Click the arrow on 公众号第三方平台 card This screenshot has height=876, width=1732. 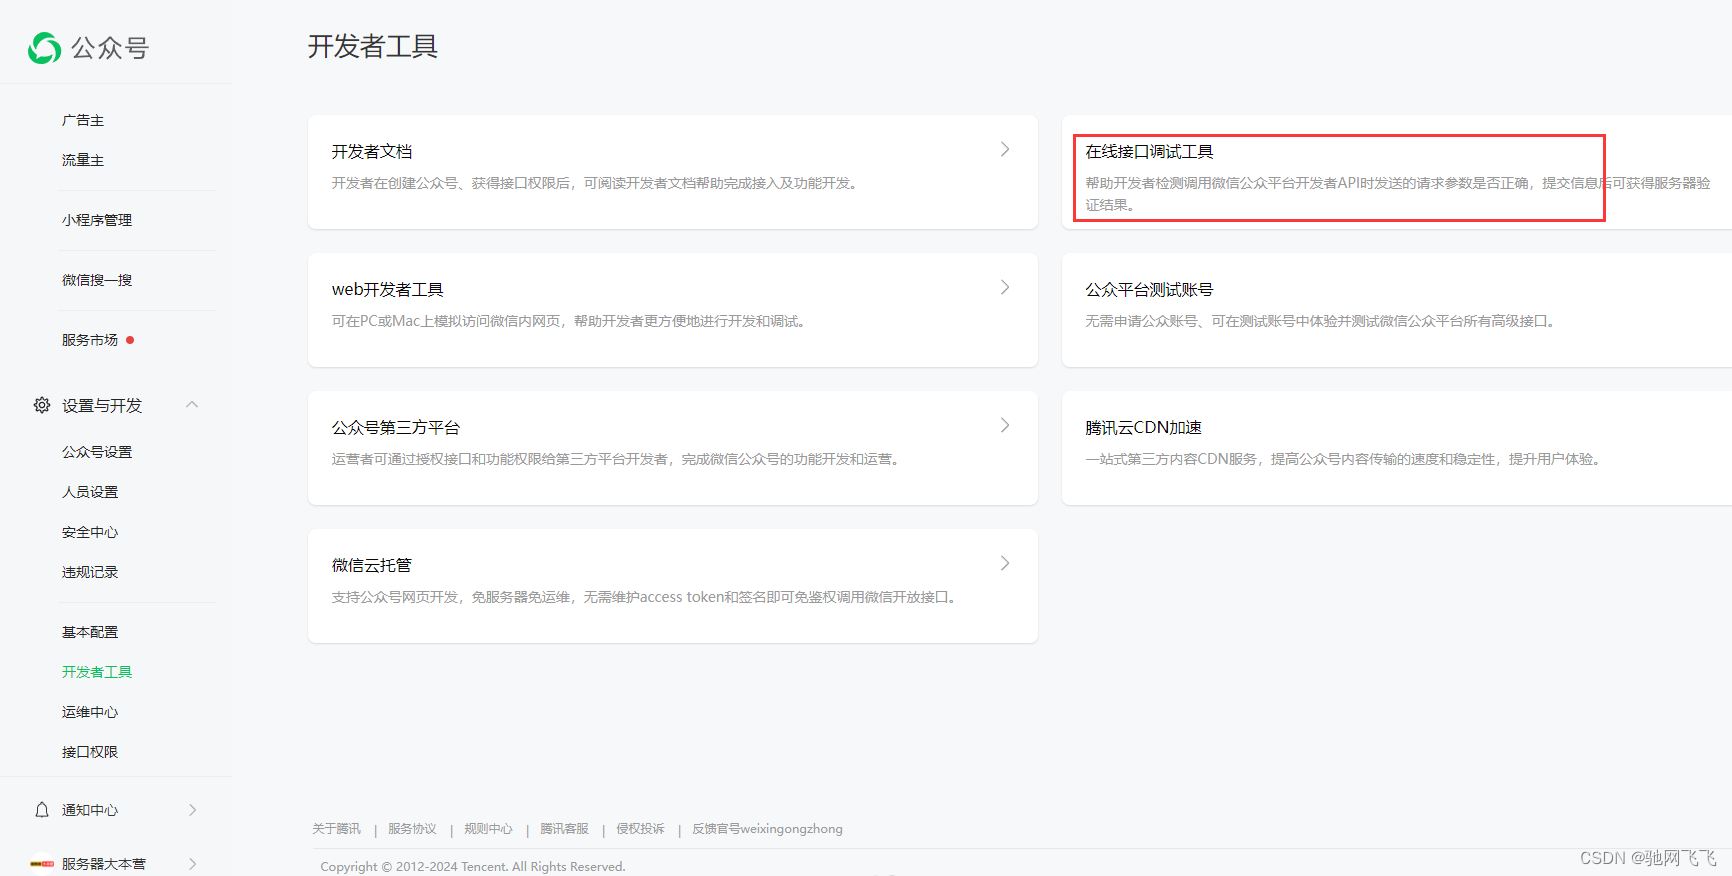[1005, 425]
